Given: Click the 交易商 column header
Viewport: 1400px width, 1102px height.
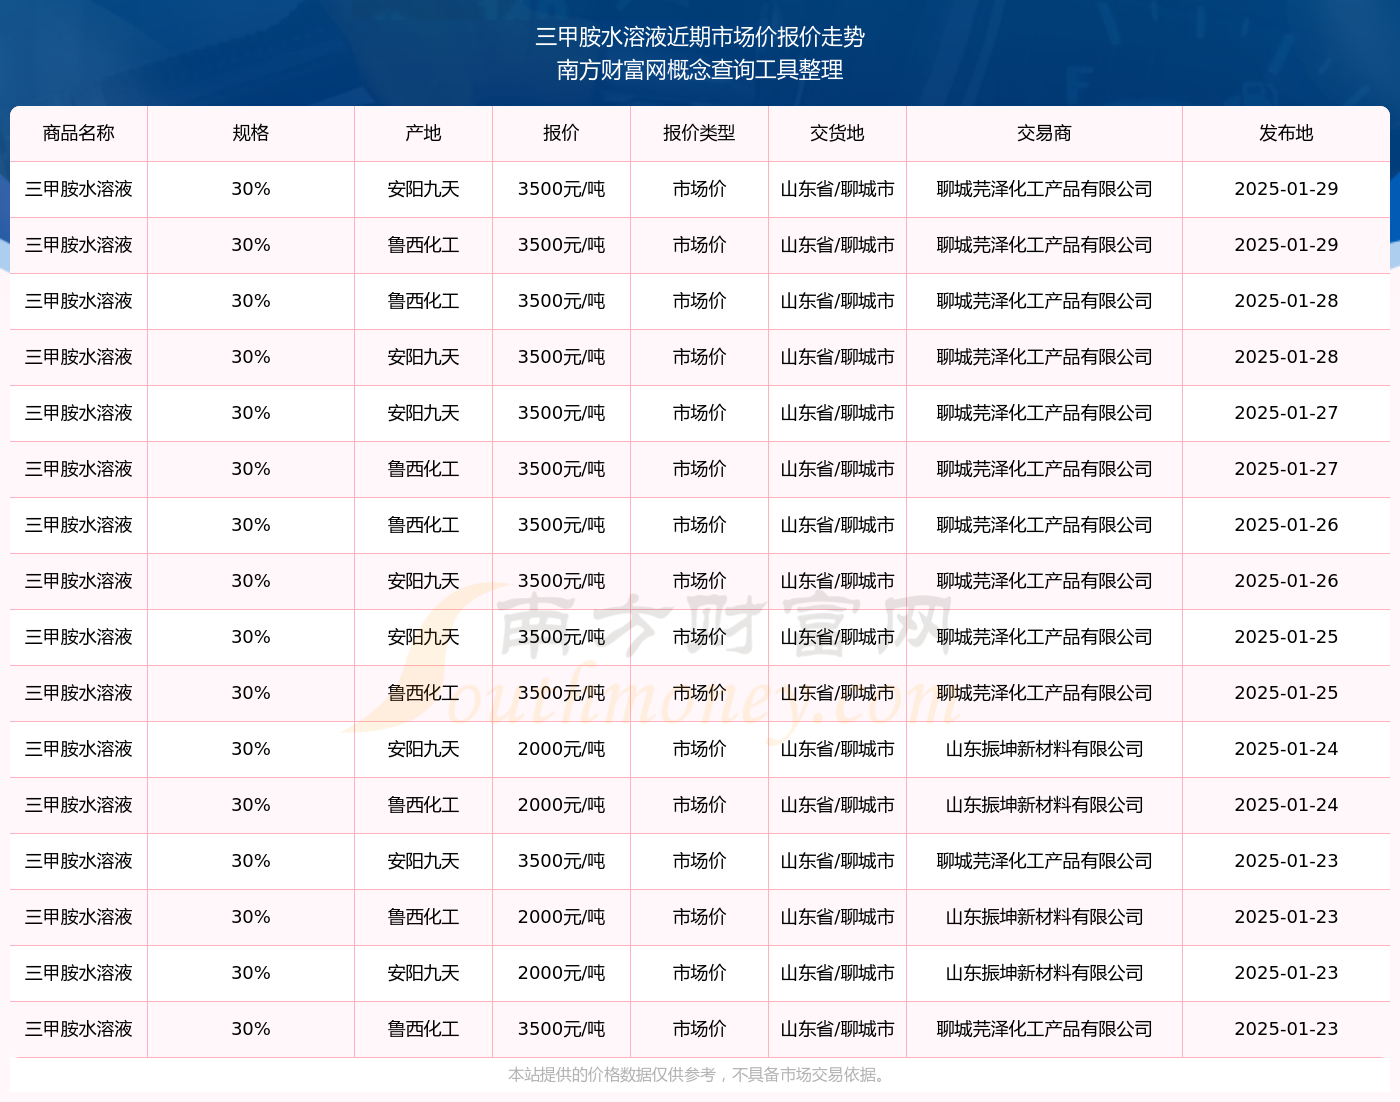Looking at the screenshot, I should pyautogui.click(x=1044, y=133).
